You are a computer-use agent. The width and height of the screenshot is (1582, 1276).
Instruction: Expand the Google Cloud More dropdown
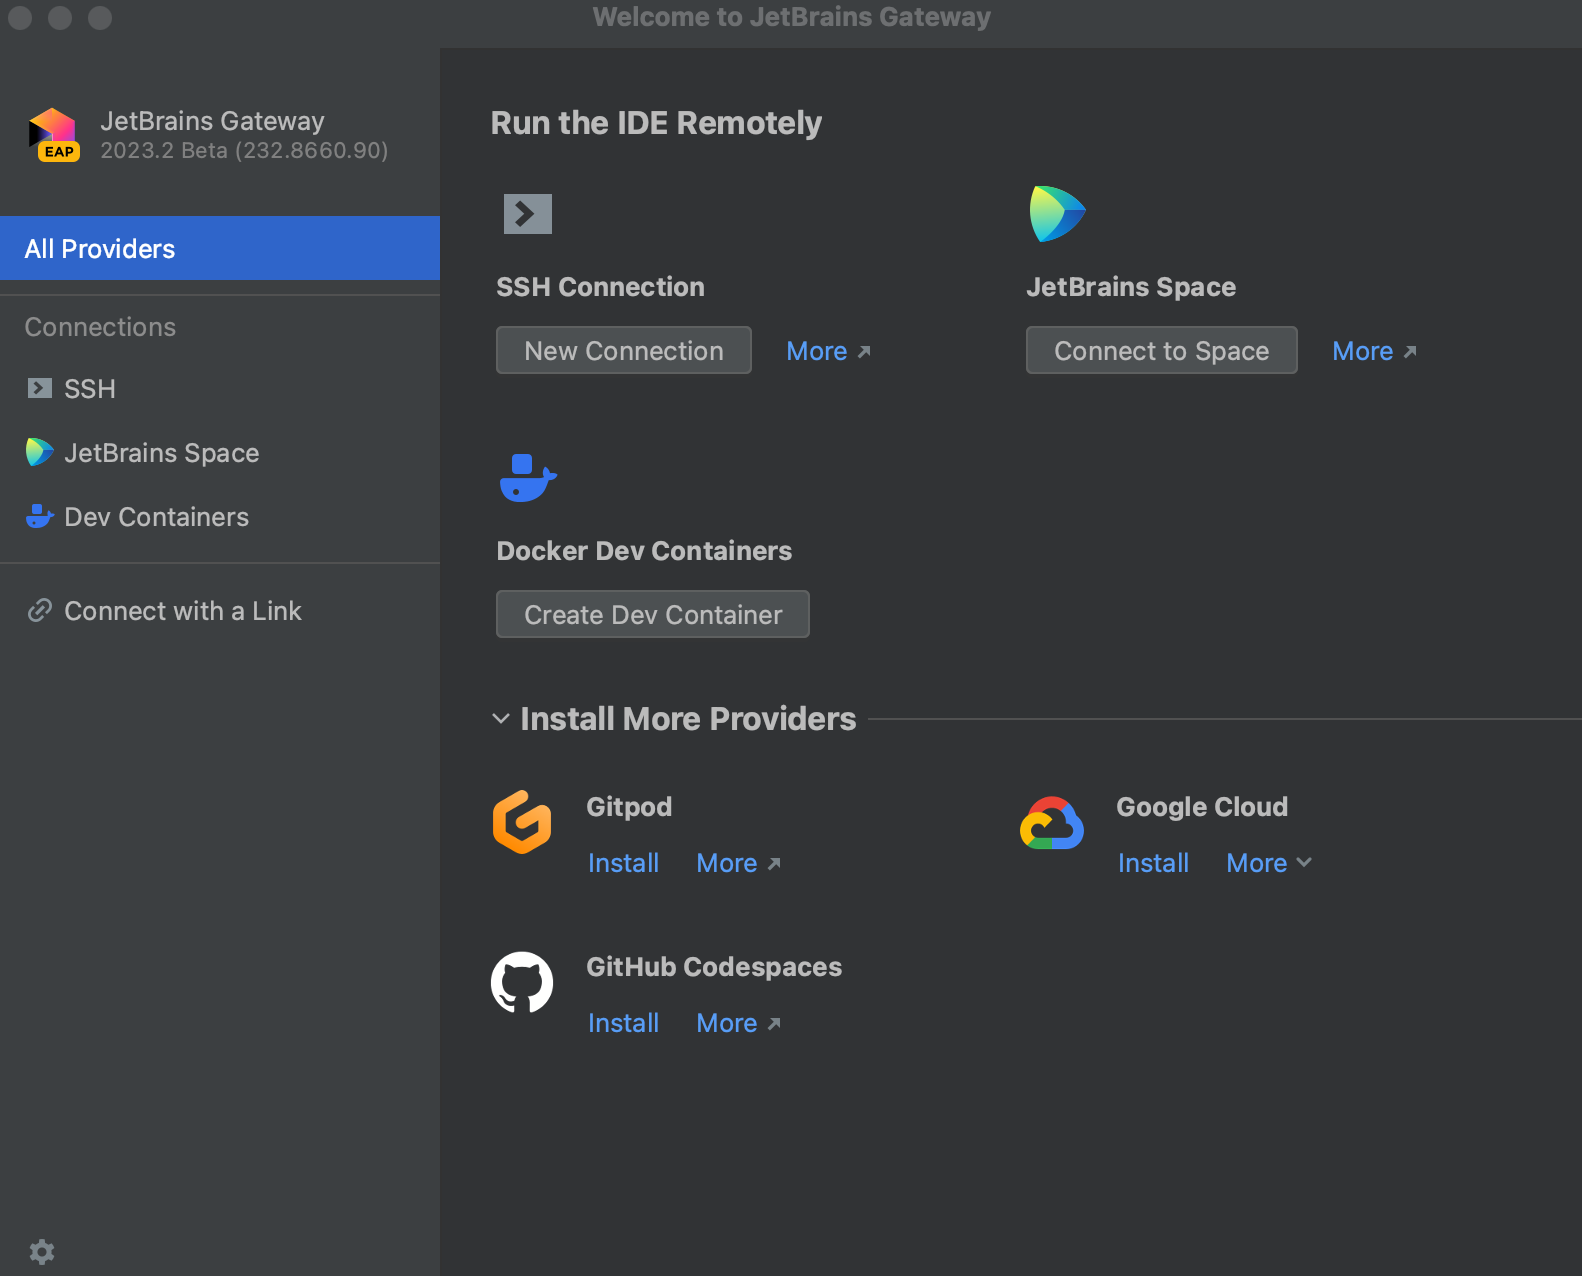[x=1268, y=863]
